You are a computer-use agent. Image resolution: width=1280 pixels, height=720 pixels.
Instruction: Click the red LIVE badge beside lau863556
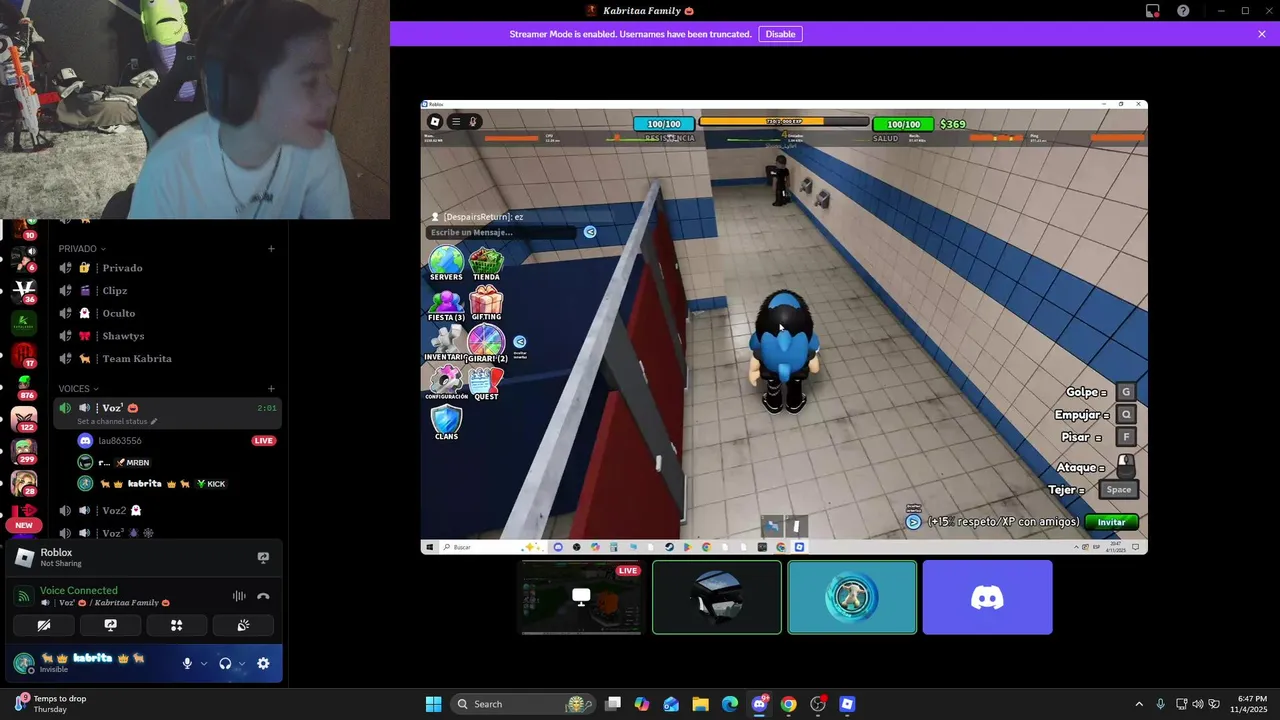pyautogui.click(x=264, y=440)
